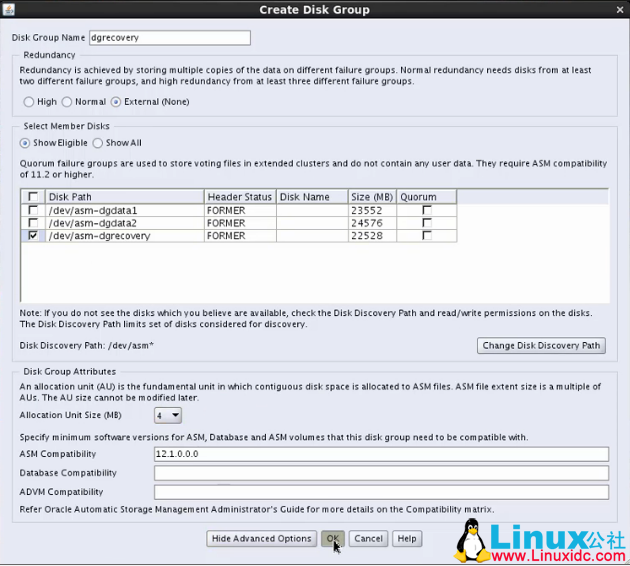Click the Database Compatibility field
630x566 pixels.
[381, 473]
